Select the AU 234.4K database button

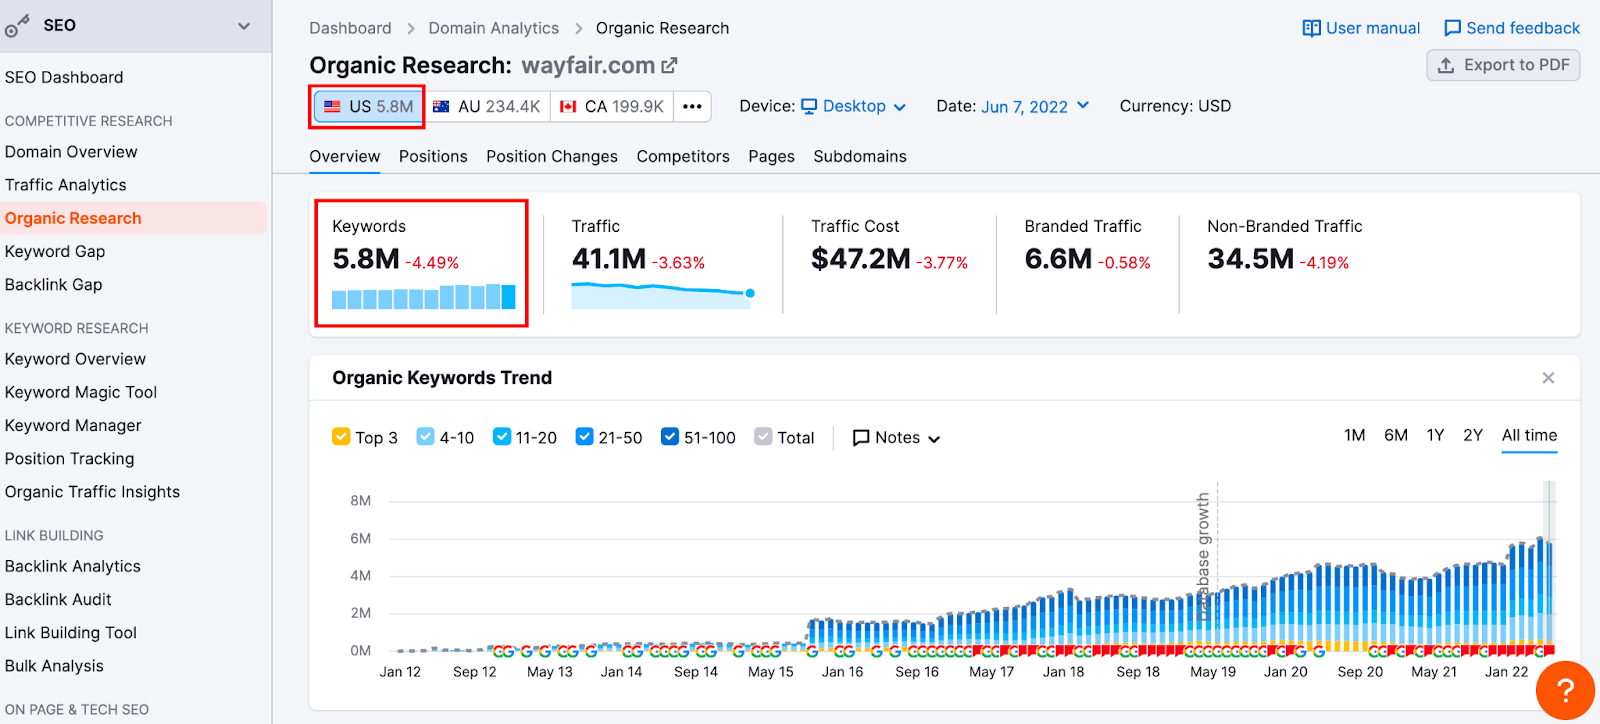coord(487,106)
